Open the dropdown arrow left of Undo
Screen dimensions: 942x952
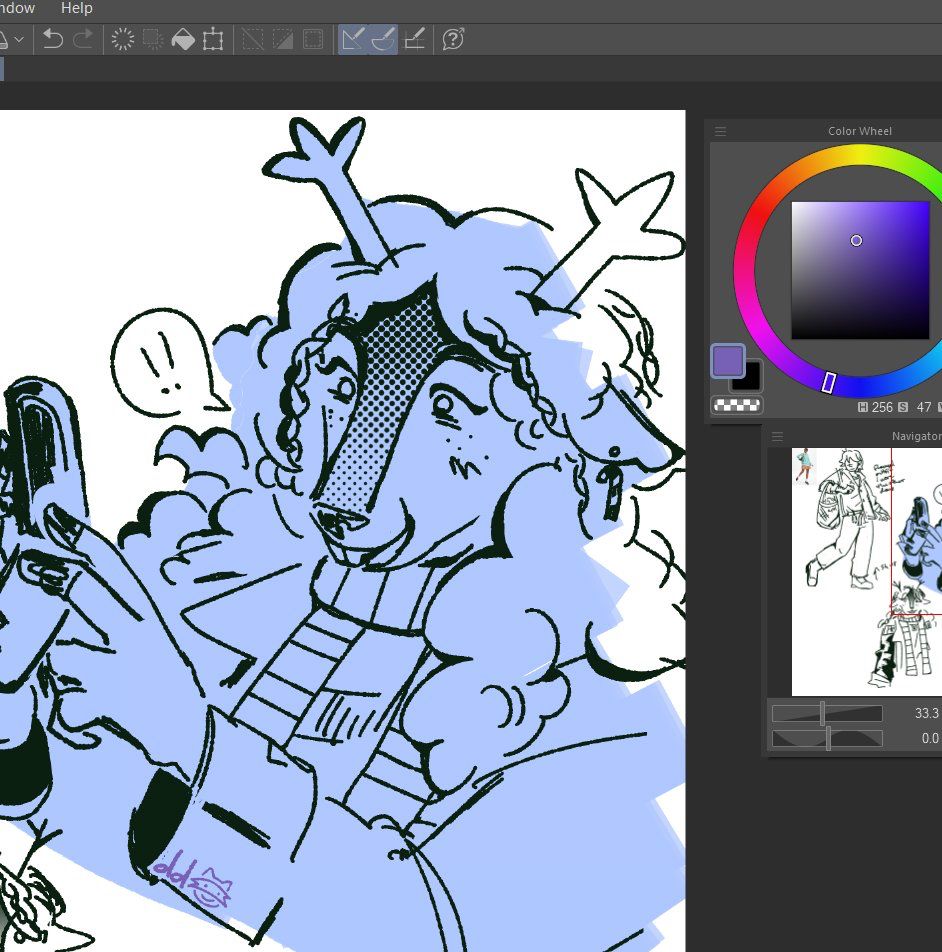pyautogui.click(x=19, y=39)
